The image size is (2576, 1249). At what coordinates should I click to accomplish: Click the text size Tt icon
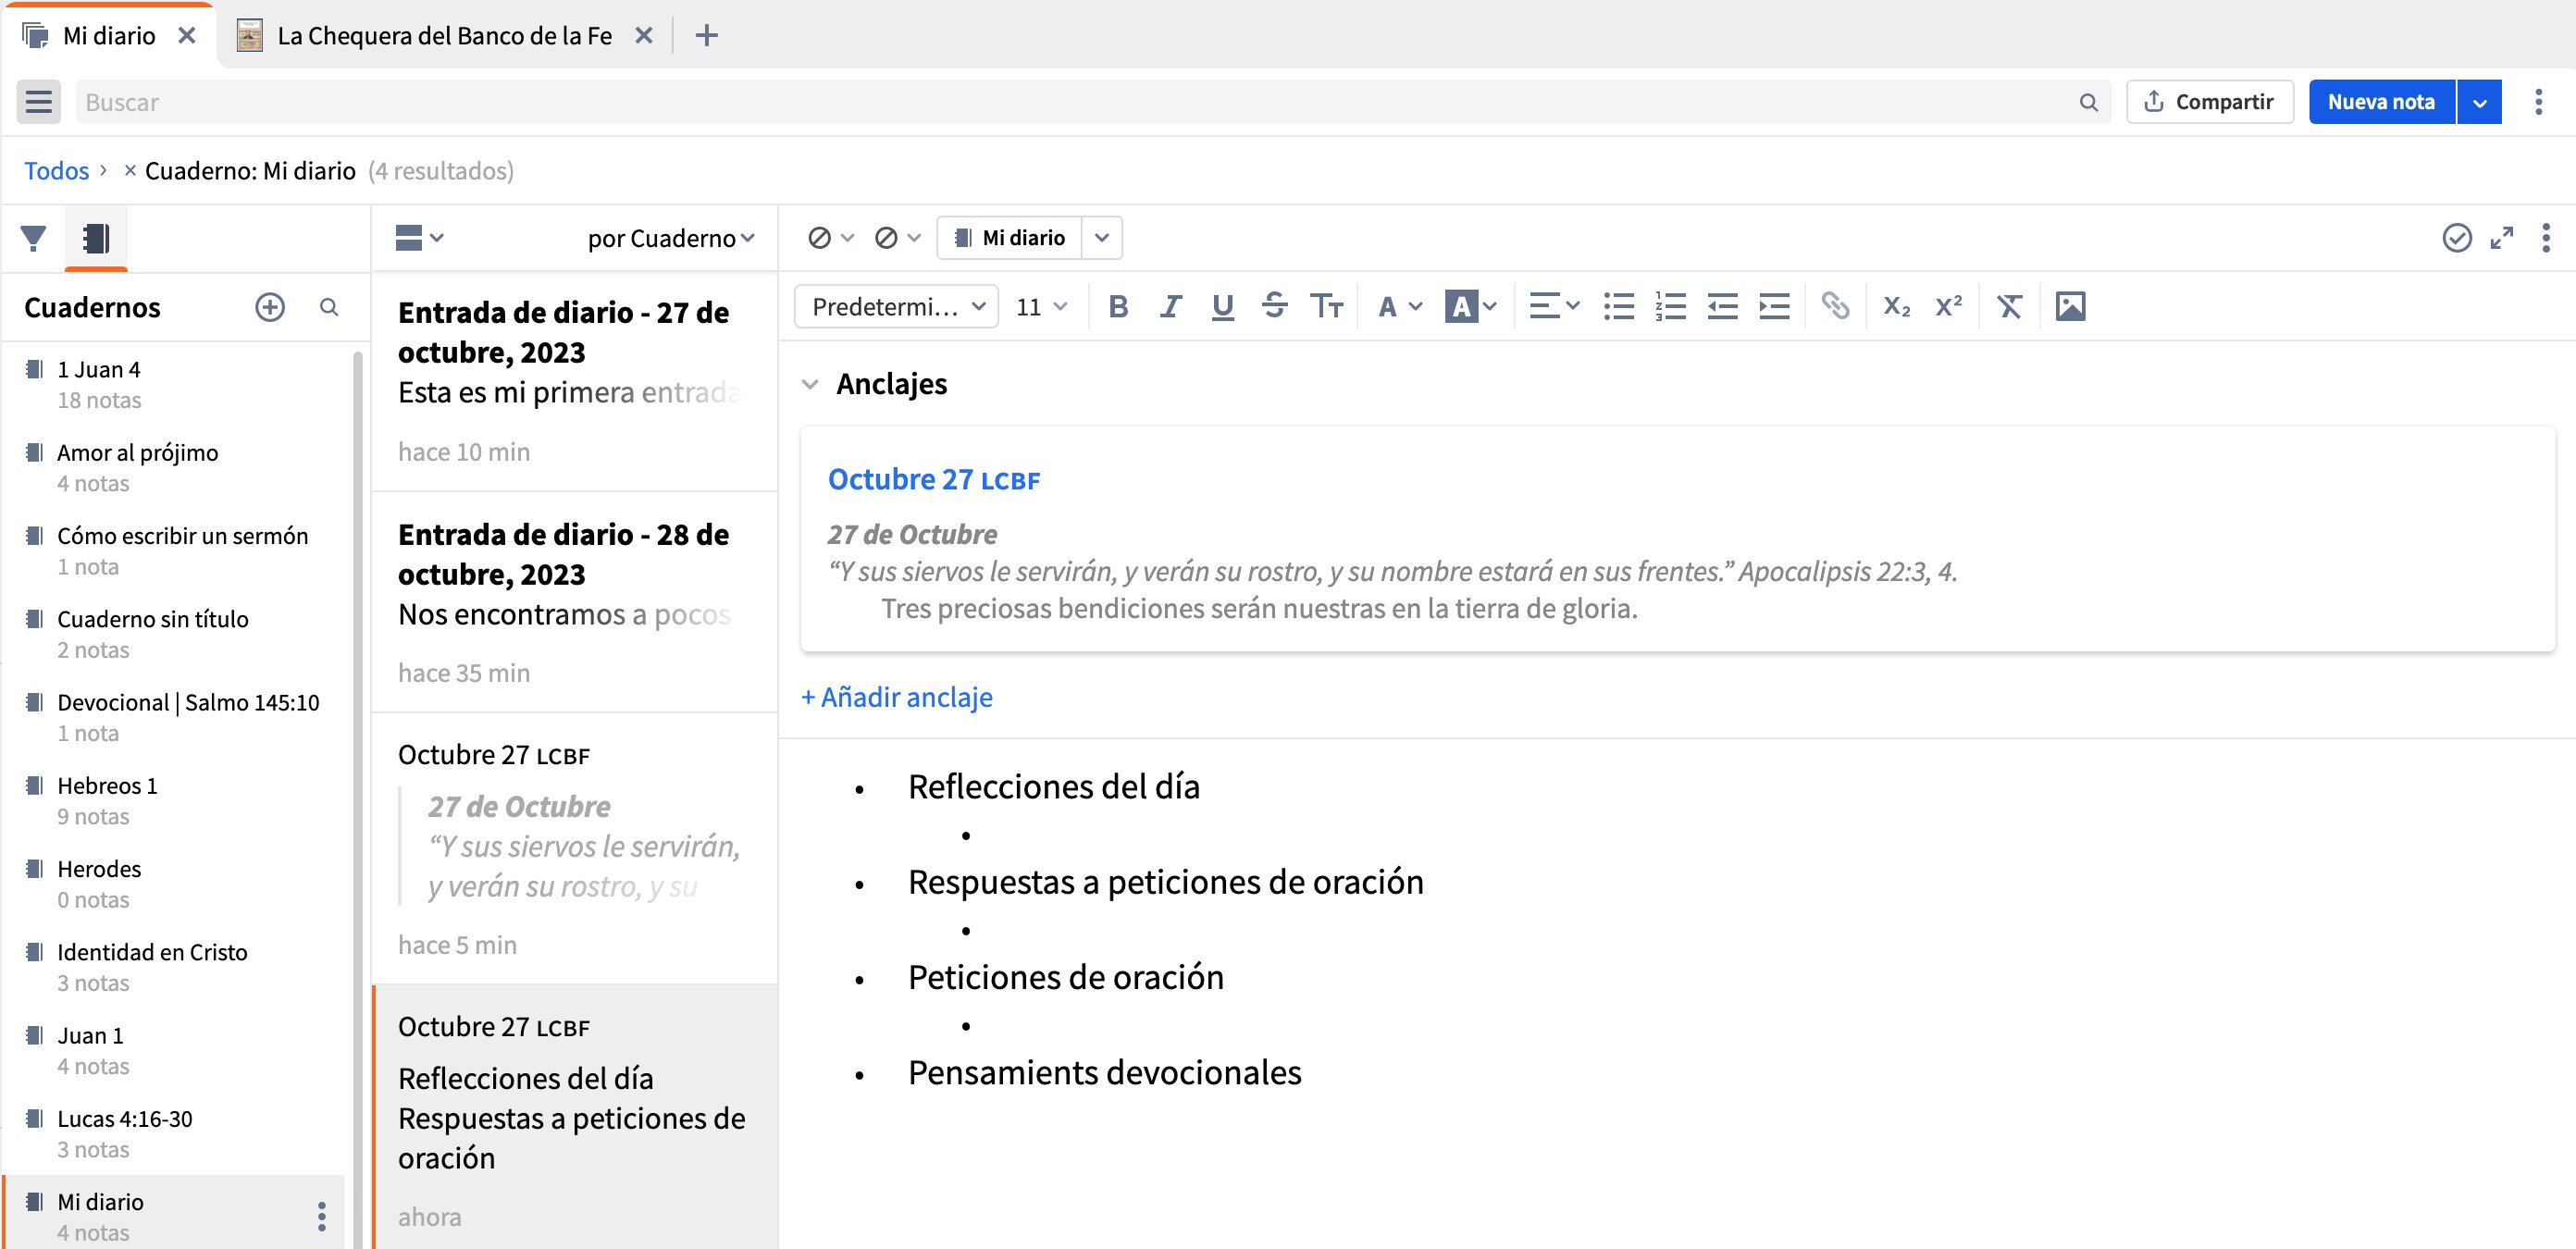1326,306
